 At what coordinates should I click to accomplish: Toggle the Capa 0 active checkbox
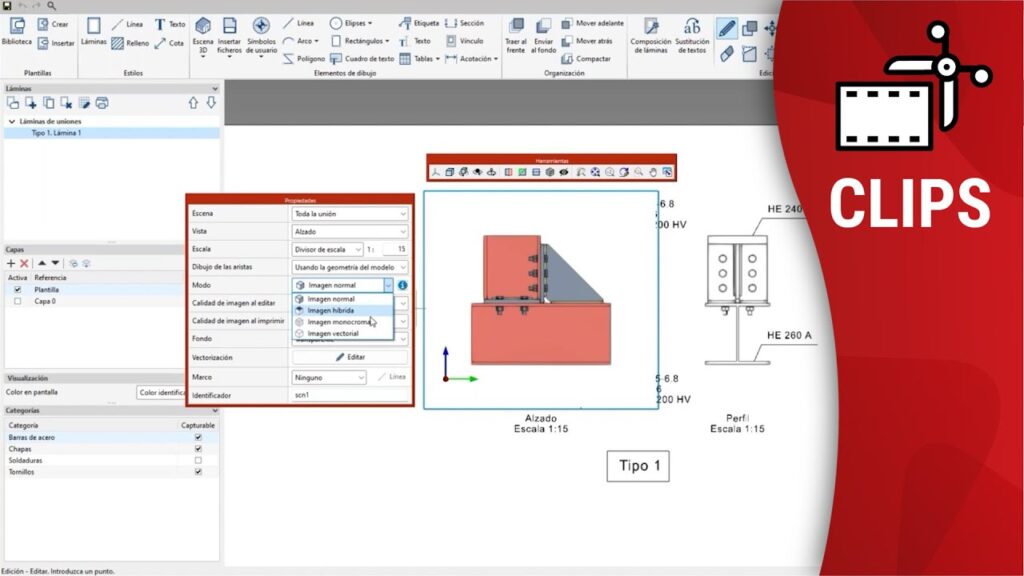click(17, 300)
